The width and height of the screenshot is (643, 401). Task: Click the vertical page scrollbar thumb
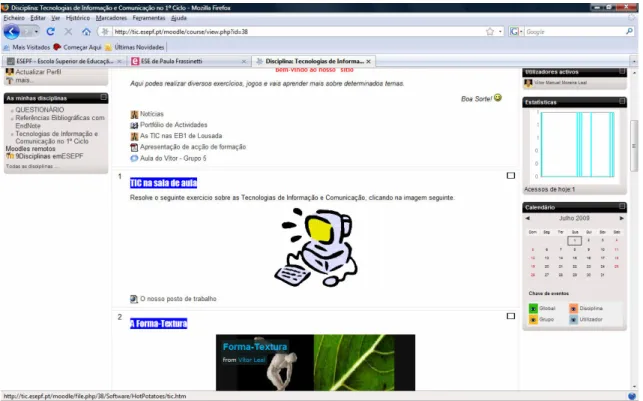pyautogui.click(x=634, y=146)
